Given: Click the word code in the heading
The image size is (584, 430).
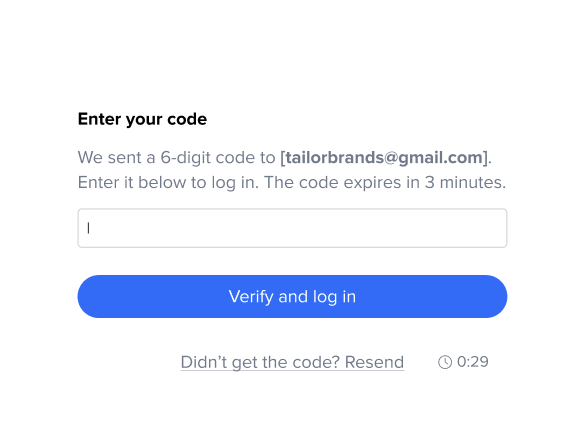Looking at the screenshot, I should tap(187, 119).
